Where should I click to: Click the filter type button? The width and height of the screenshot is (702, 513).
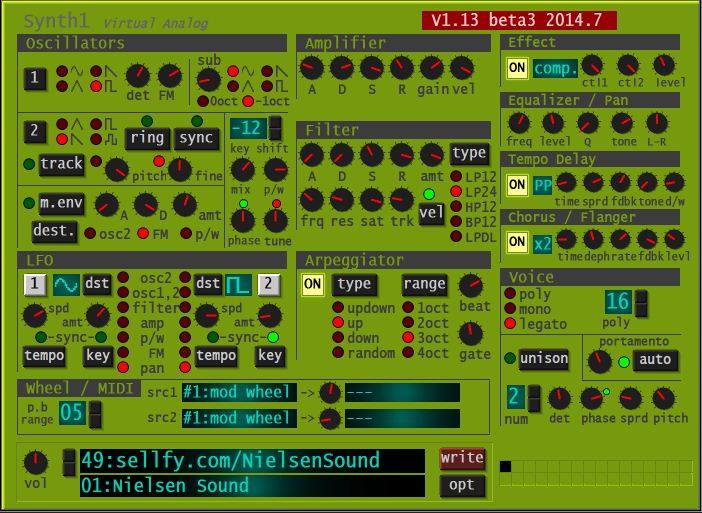(x=469, y=154)
